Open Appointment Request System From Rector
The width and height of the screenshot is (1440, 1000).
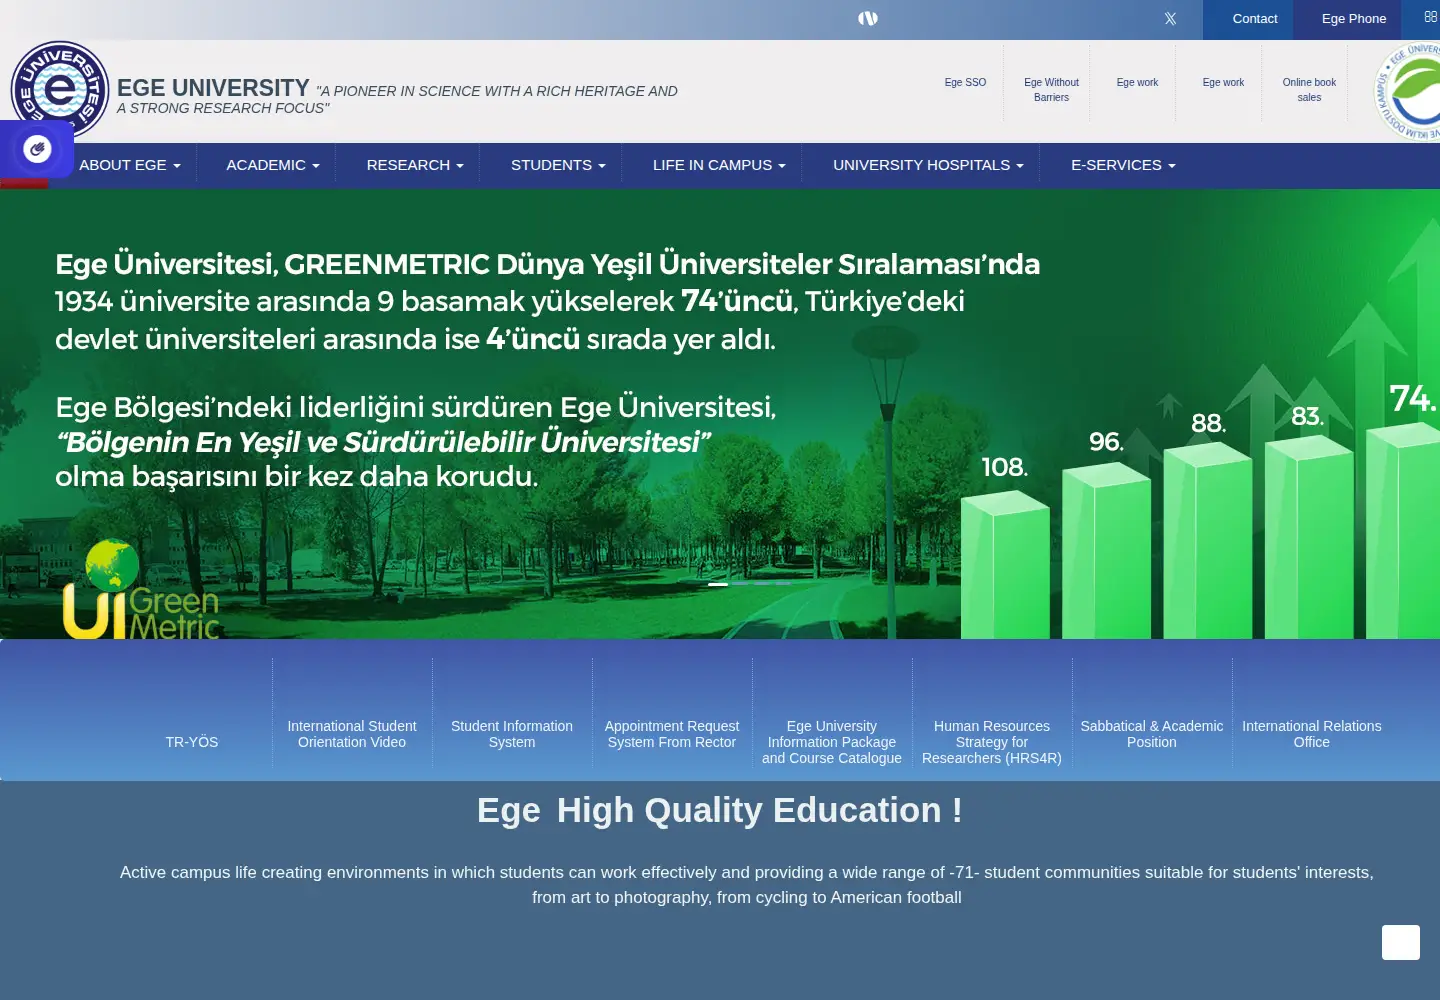[x=672, y=734]
